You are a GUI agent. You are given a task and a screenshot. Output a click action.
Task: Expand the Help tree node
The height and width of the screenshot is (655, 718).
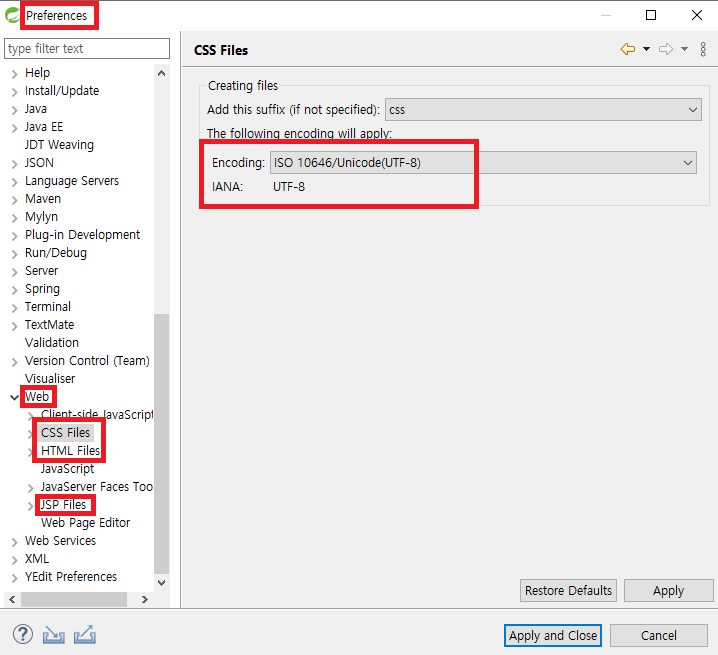(14, 74)
